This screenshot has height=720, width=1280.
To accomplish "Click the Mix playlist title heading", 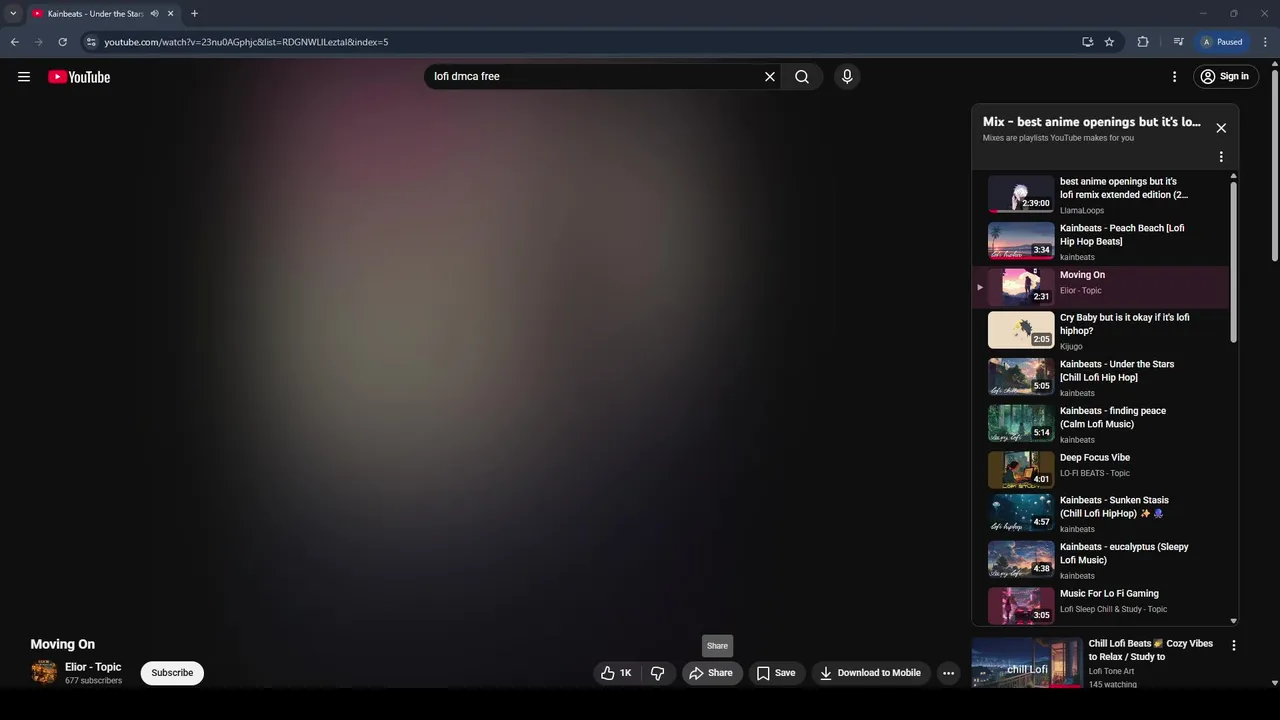I will click(1092, 122).
